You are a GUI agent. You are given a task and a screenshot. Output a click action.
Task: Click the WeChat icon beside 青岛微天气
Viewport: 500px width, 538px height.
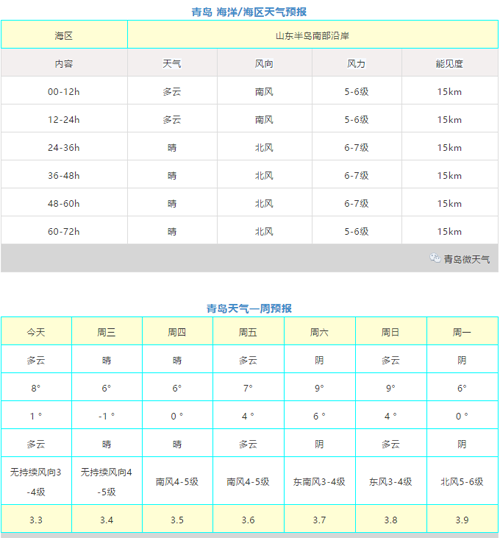coord(435,258)
